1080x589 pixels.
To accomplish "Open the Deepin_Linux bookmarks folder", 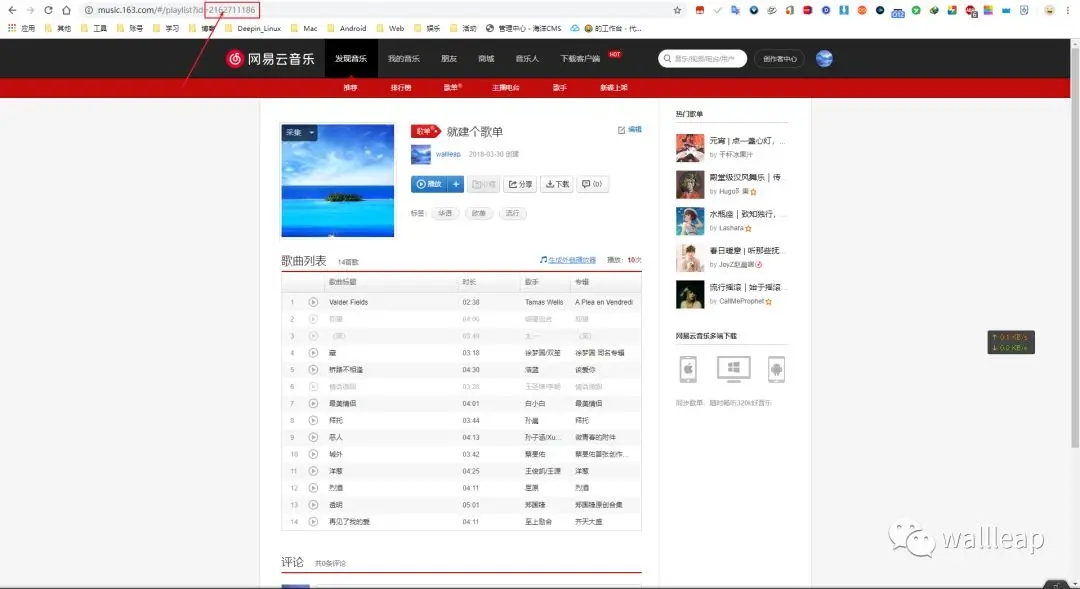I will (x=253, y=29).
